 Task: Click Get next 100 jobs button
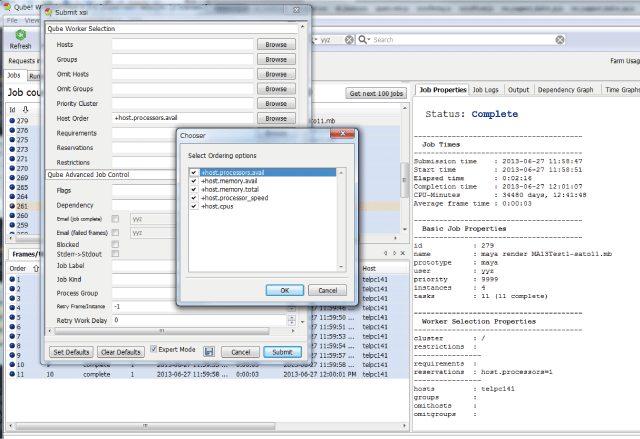376,93
